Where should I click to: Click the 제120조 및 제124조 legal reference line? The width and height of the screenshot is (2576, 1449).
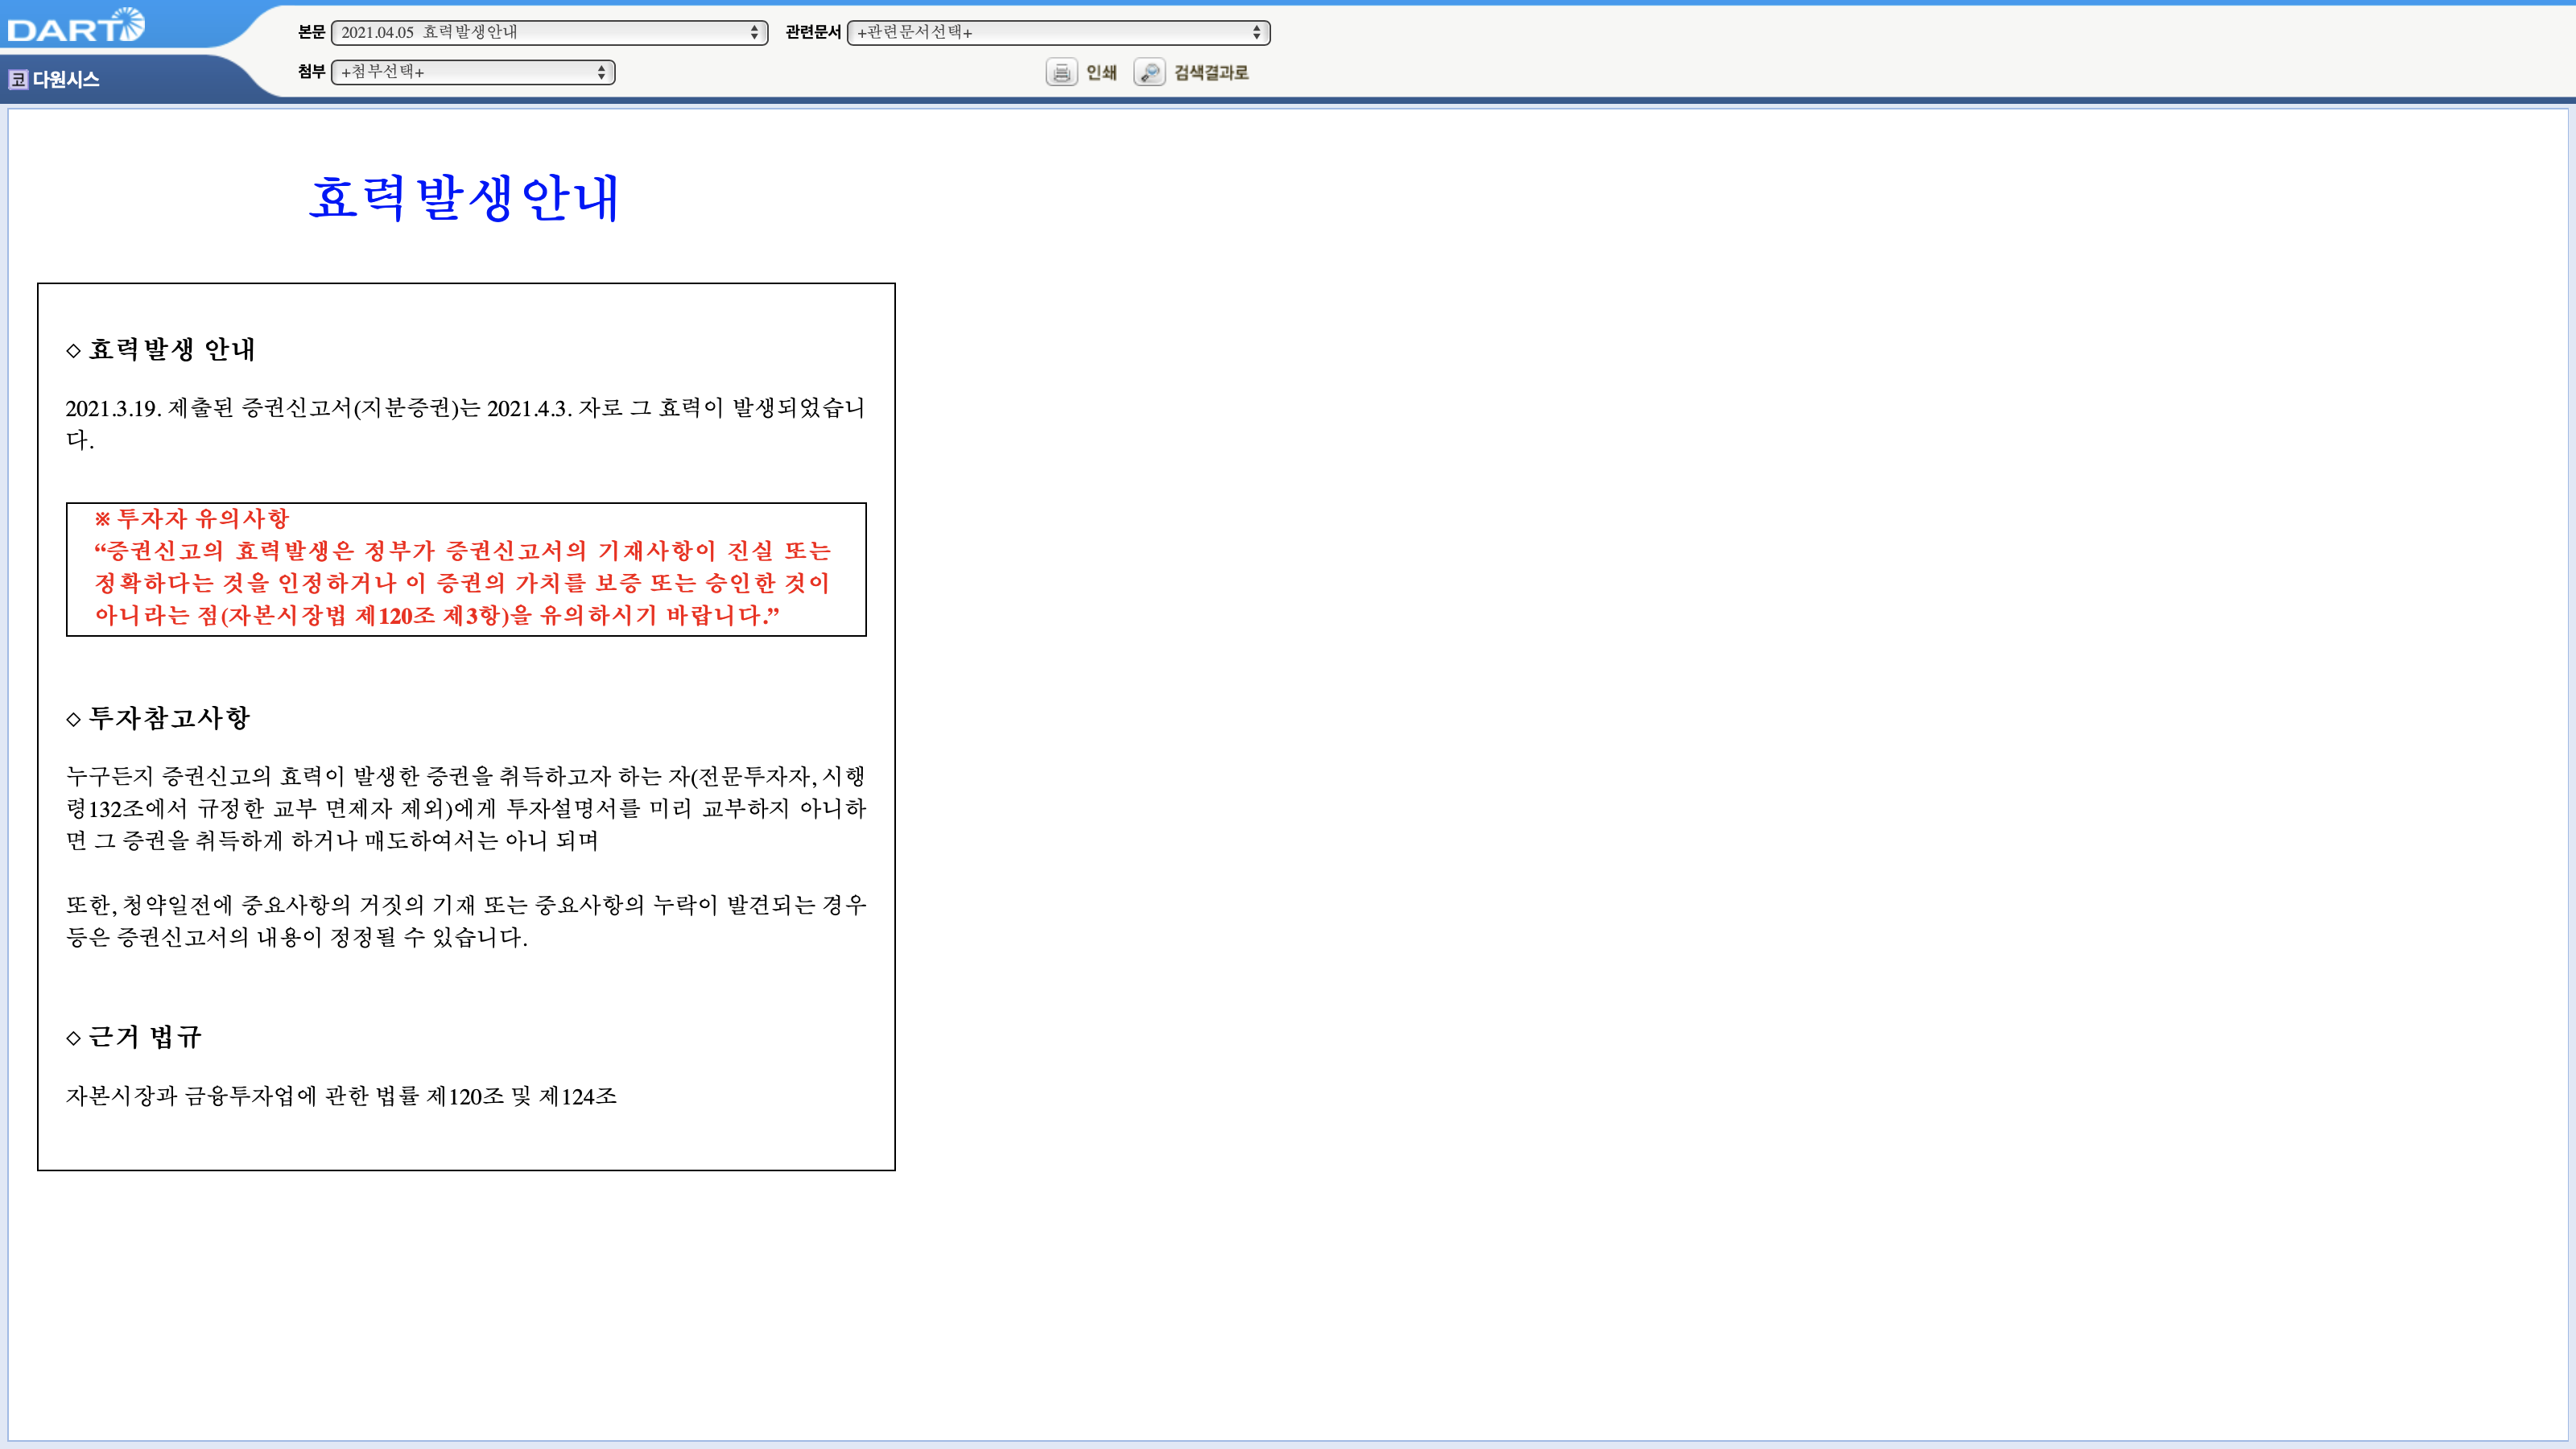[x=341, y=1096]
